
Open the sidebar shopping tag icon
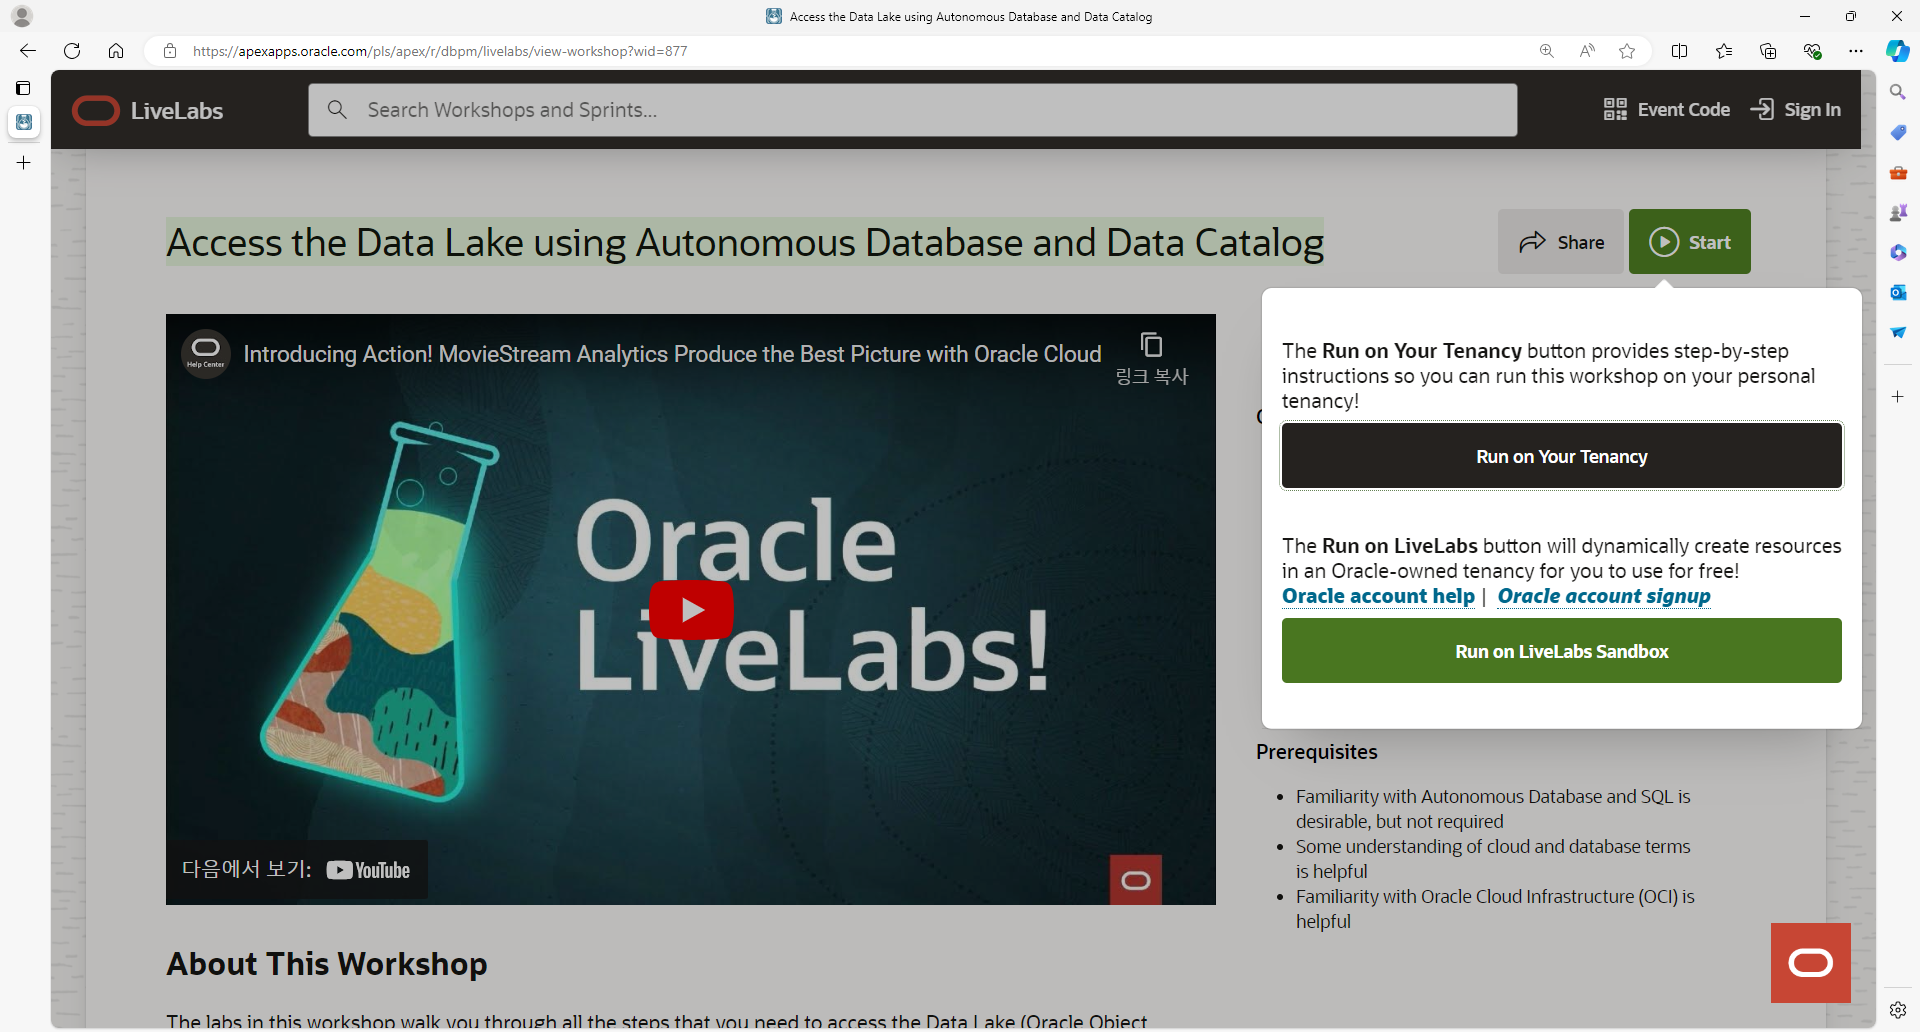[x=1898, y=132]
